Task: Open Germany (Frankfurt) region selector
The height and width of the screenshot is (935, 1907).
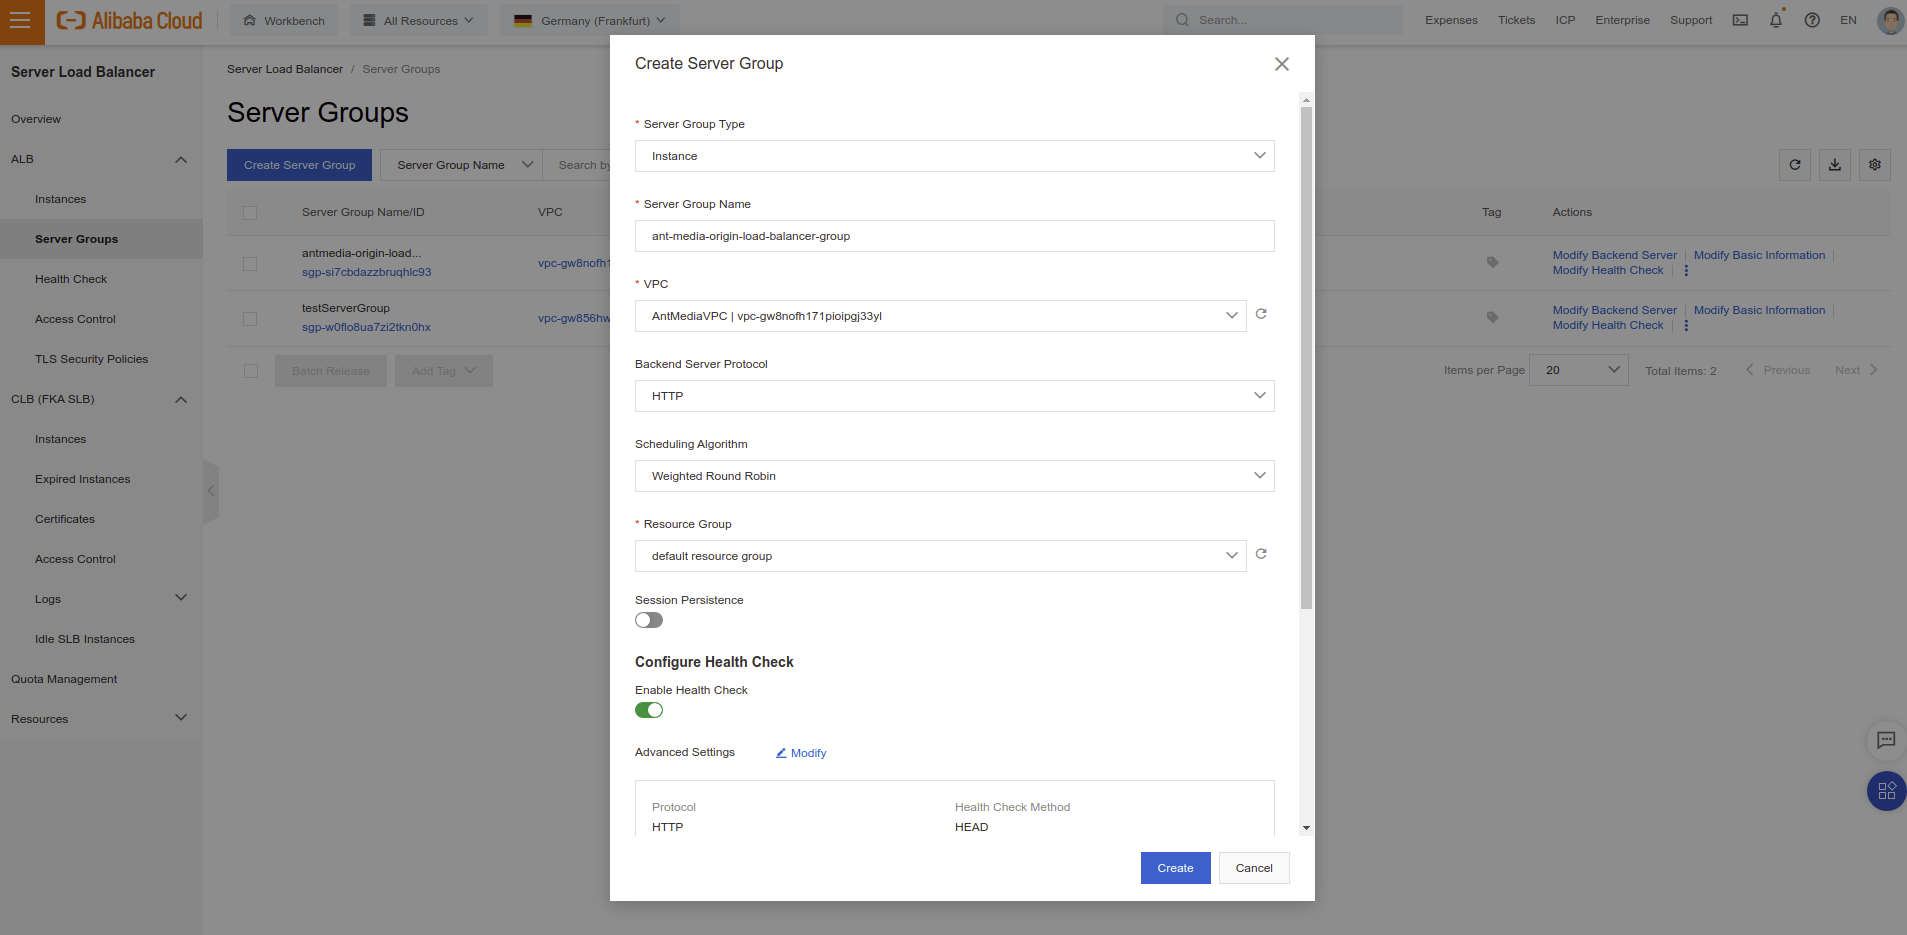Action: (589, 20)
